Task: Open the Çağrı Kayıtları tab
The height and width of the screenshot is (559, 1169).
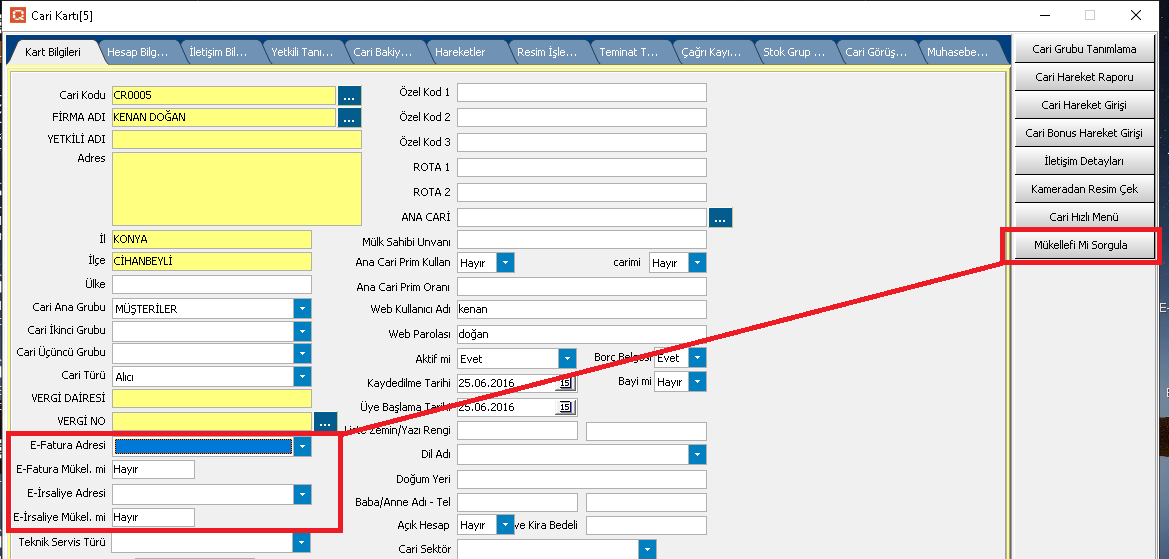Action: pyautogui.click(x=711, y=52)
